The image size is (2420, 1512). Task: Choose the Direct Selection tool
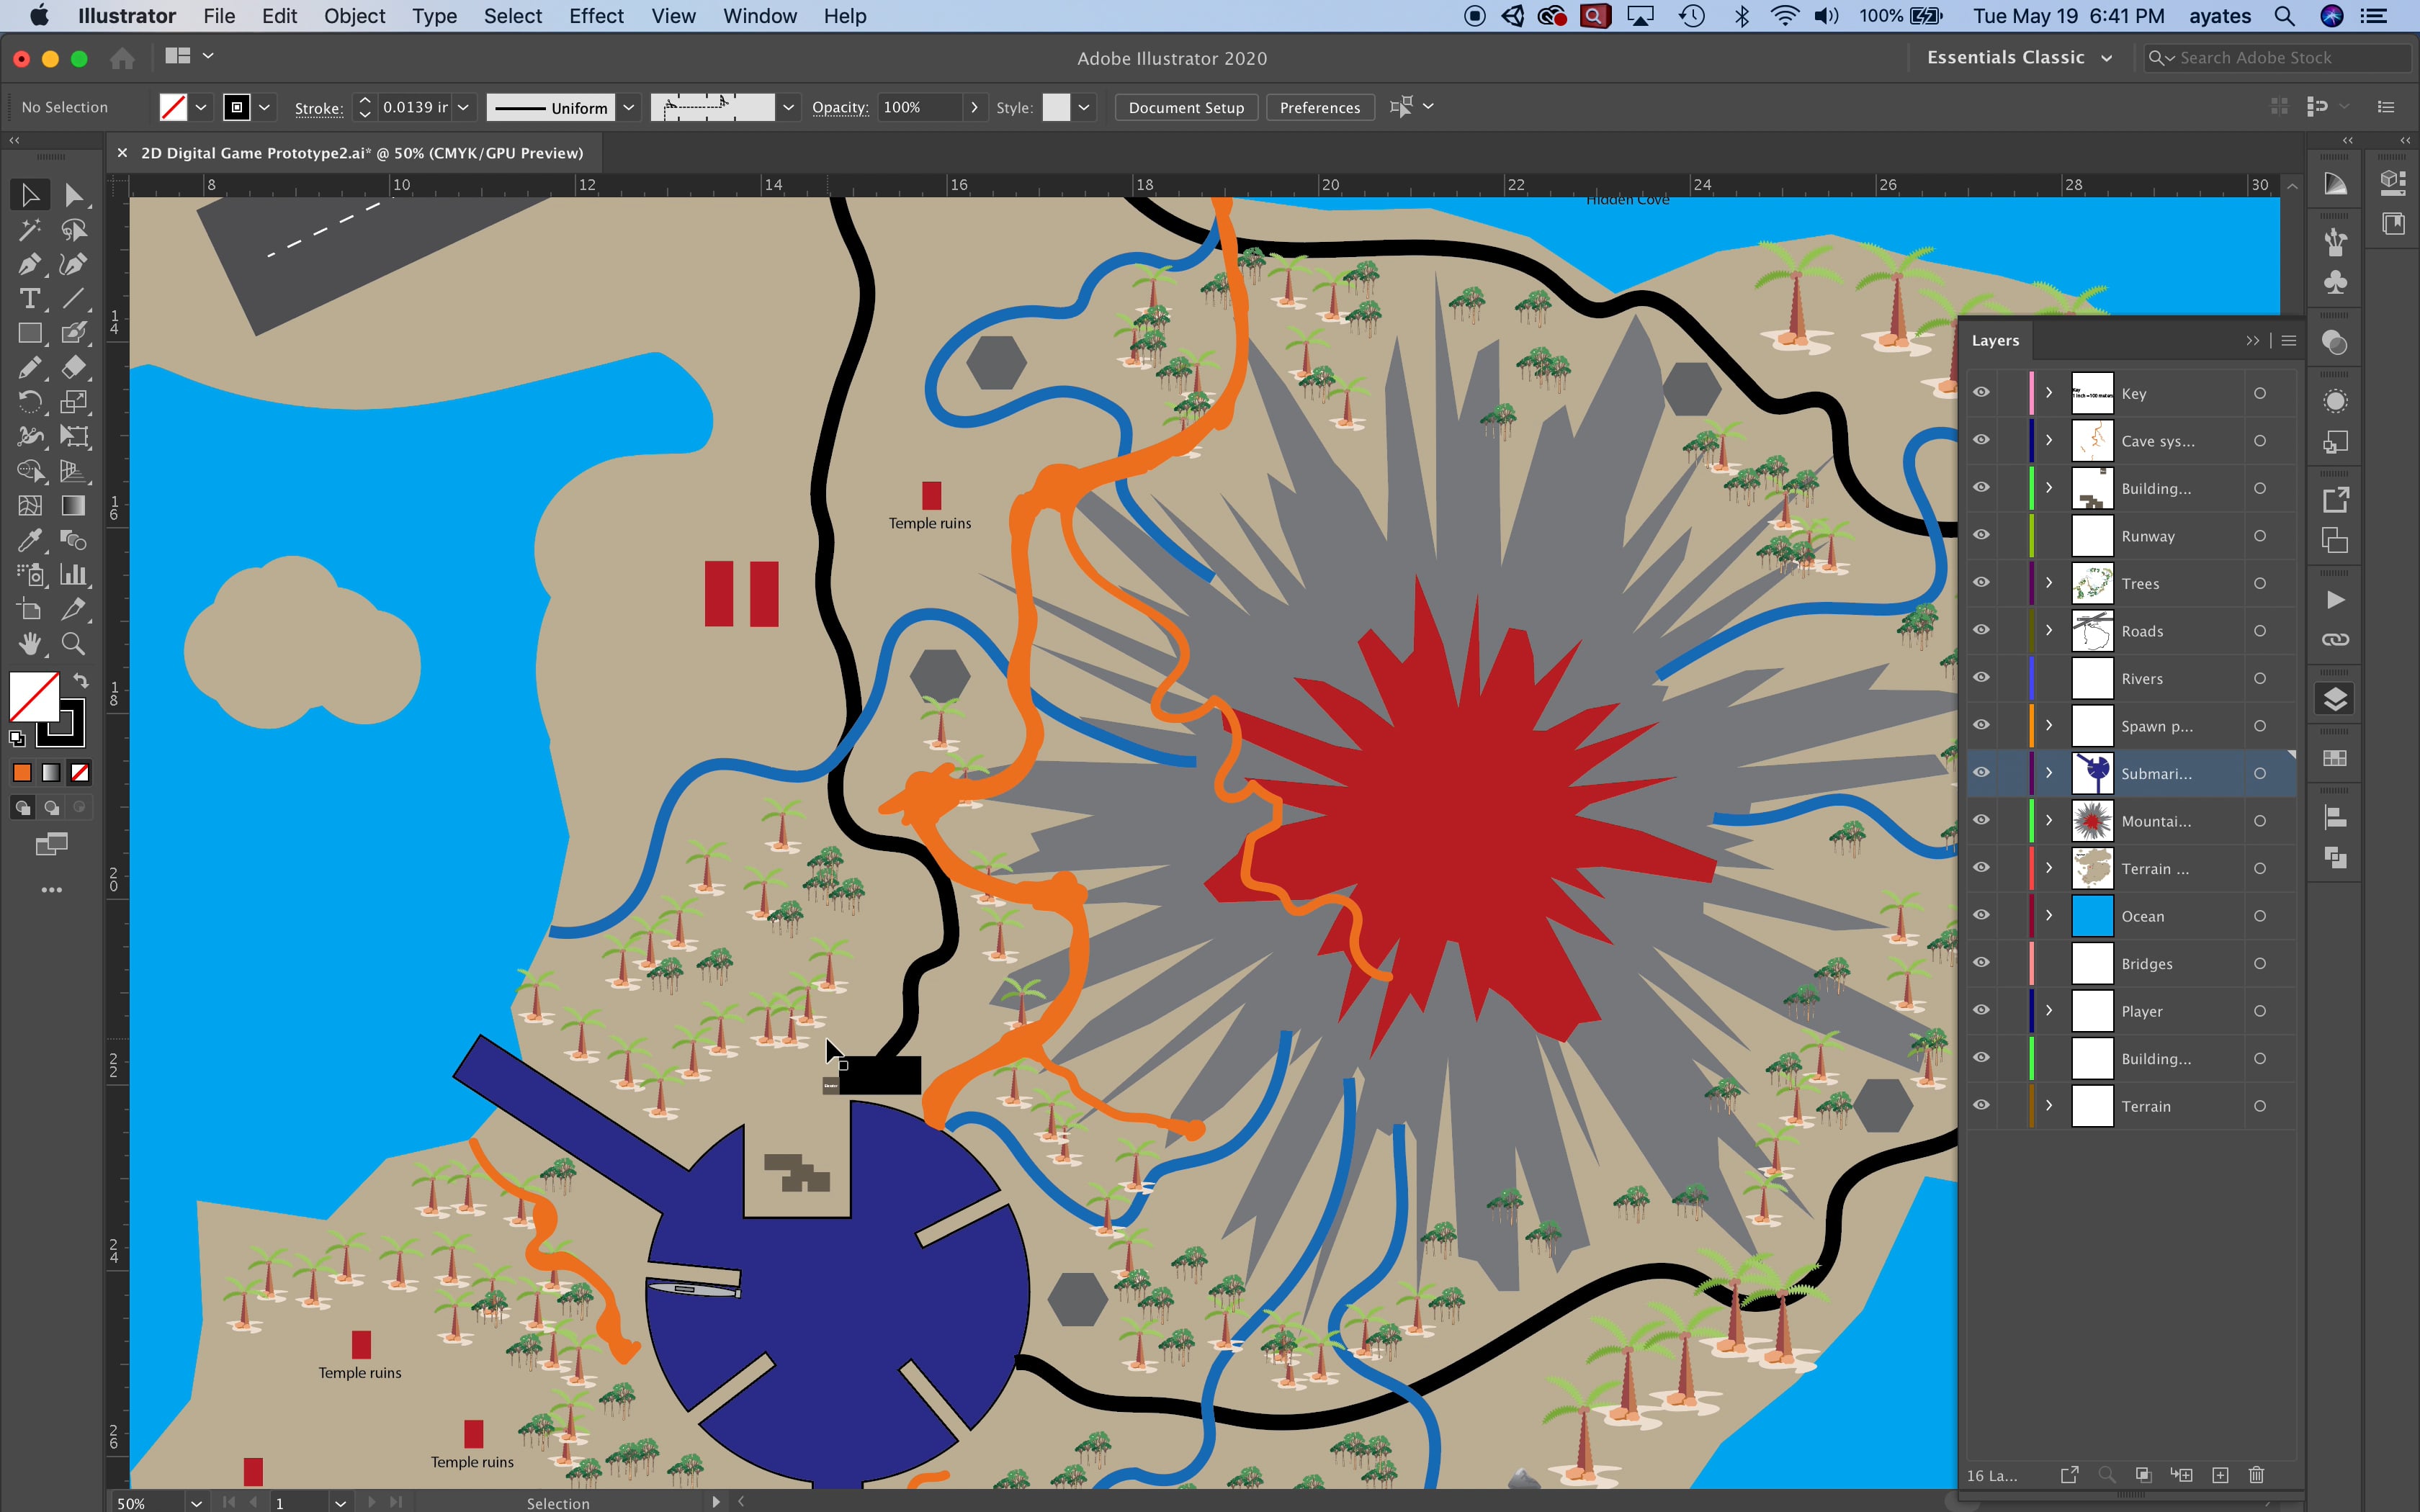coord(74,195)
